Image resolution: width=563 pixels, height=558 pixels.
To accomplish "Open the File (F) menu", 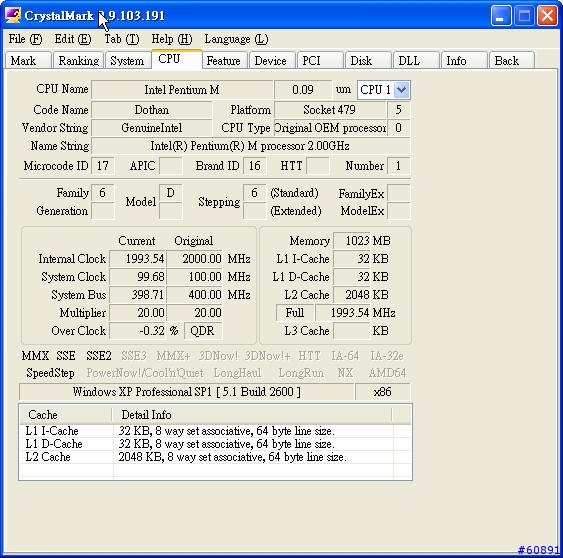I will click(25, 39).
